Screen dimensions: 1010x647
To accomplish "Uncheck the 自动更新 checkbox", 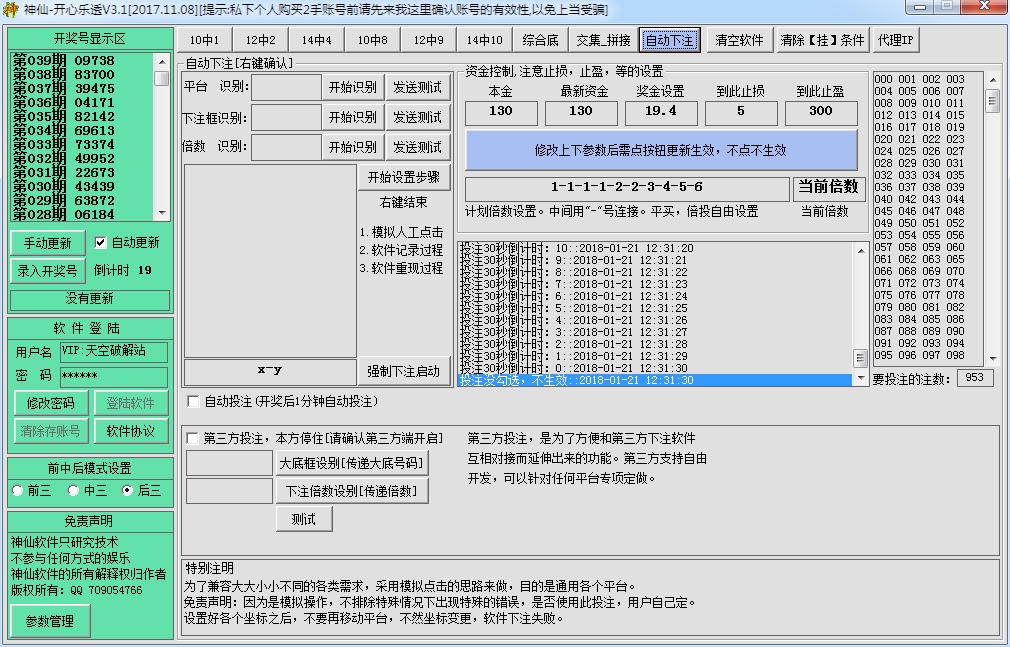I will point(99,241).
